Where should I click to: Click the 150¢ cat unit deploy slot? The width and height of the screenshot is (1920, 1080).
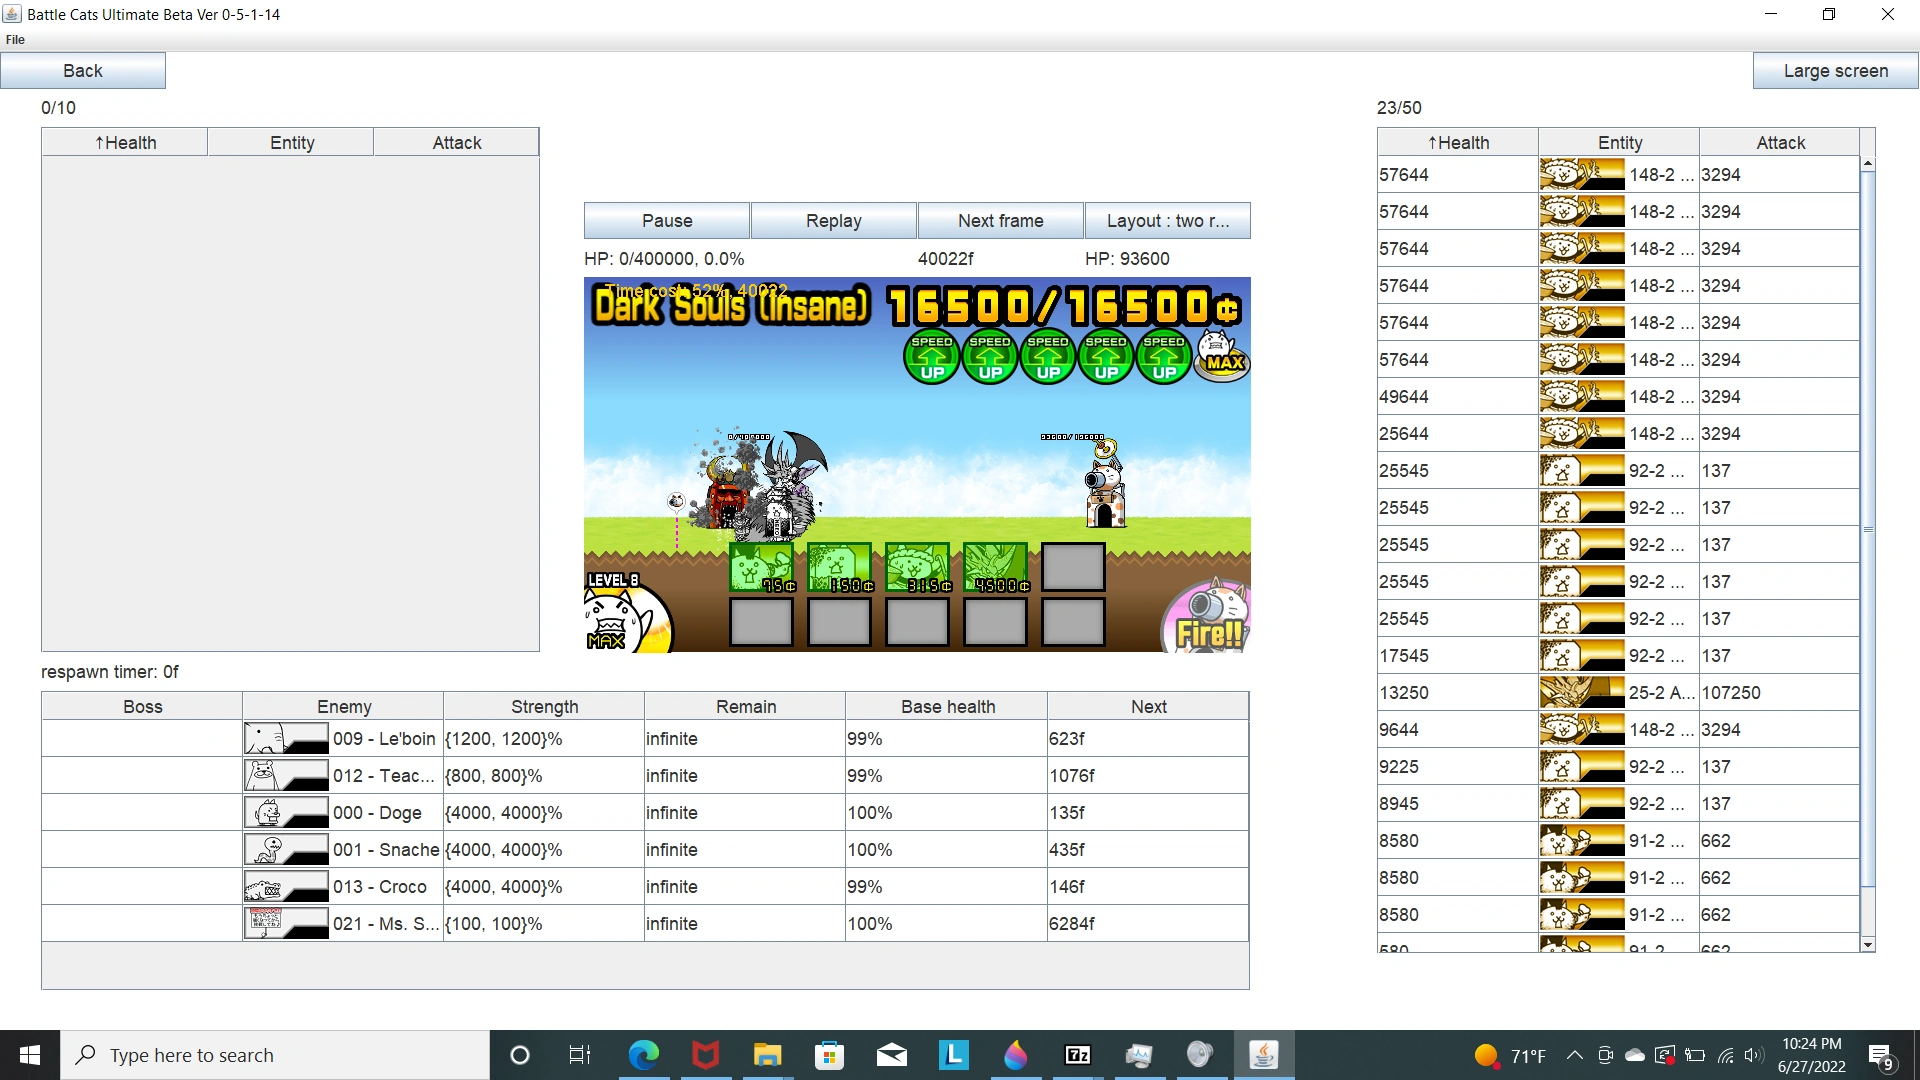[x=839, y=568]
